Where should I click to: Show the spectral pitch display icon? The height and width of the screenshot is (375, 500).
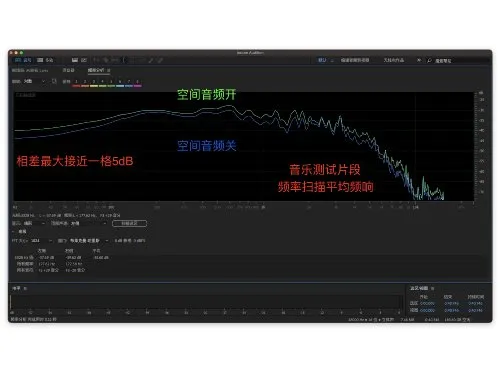tap(84, 60)
